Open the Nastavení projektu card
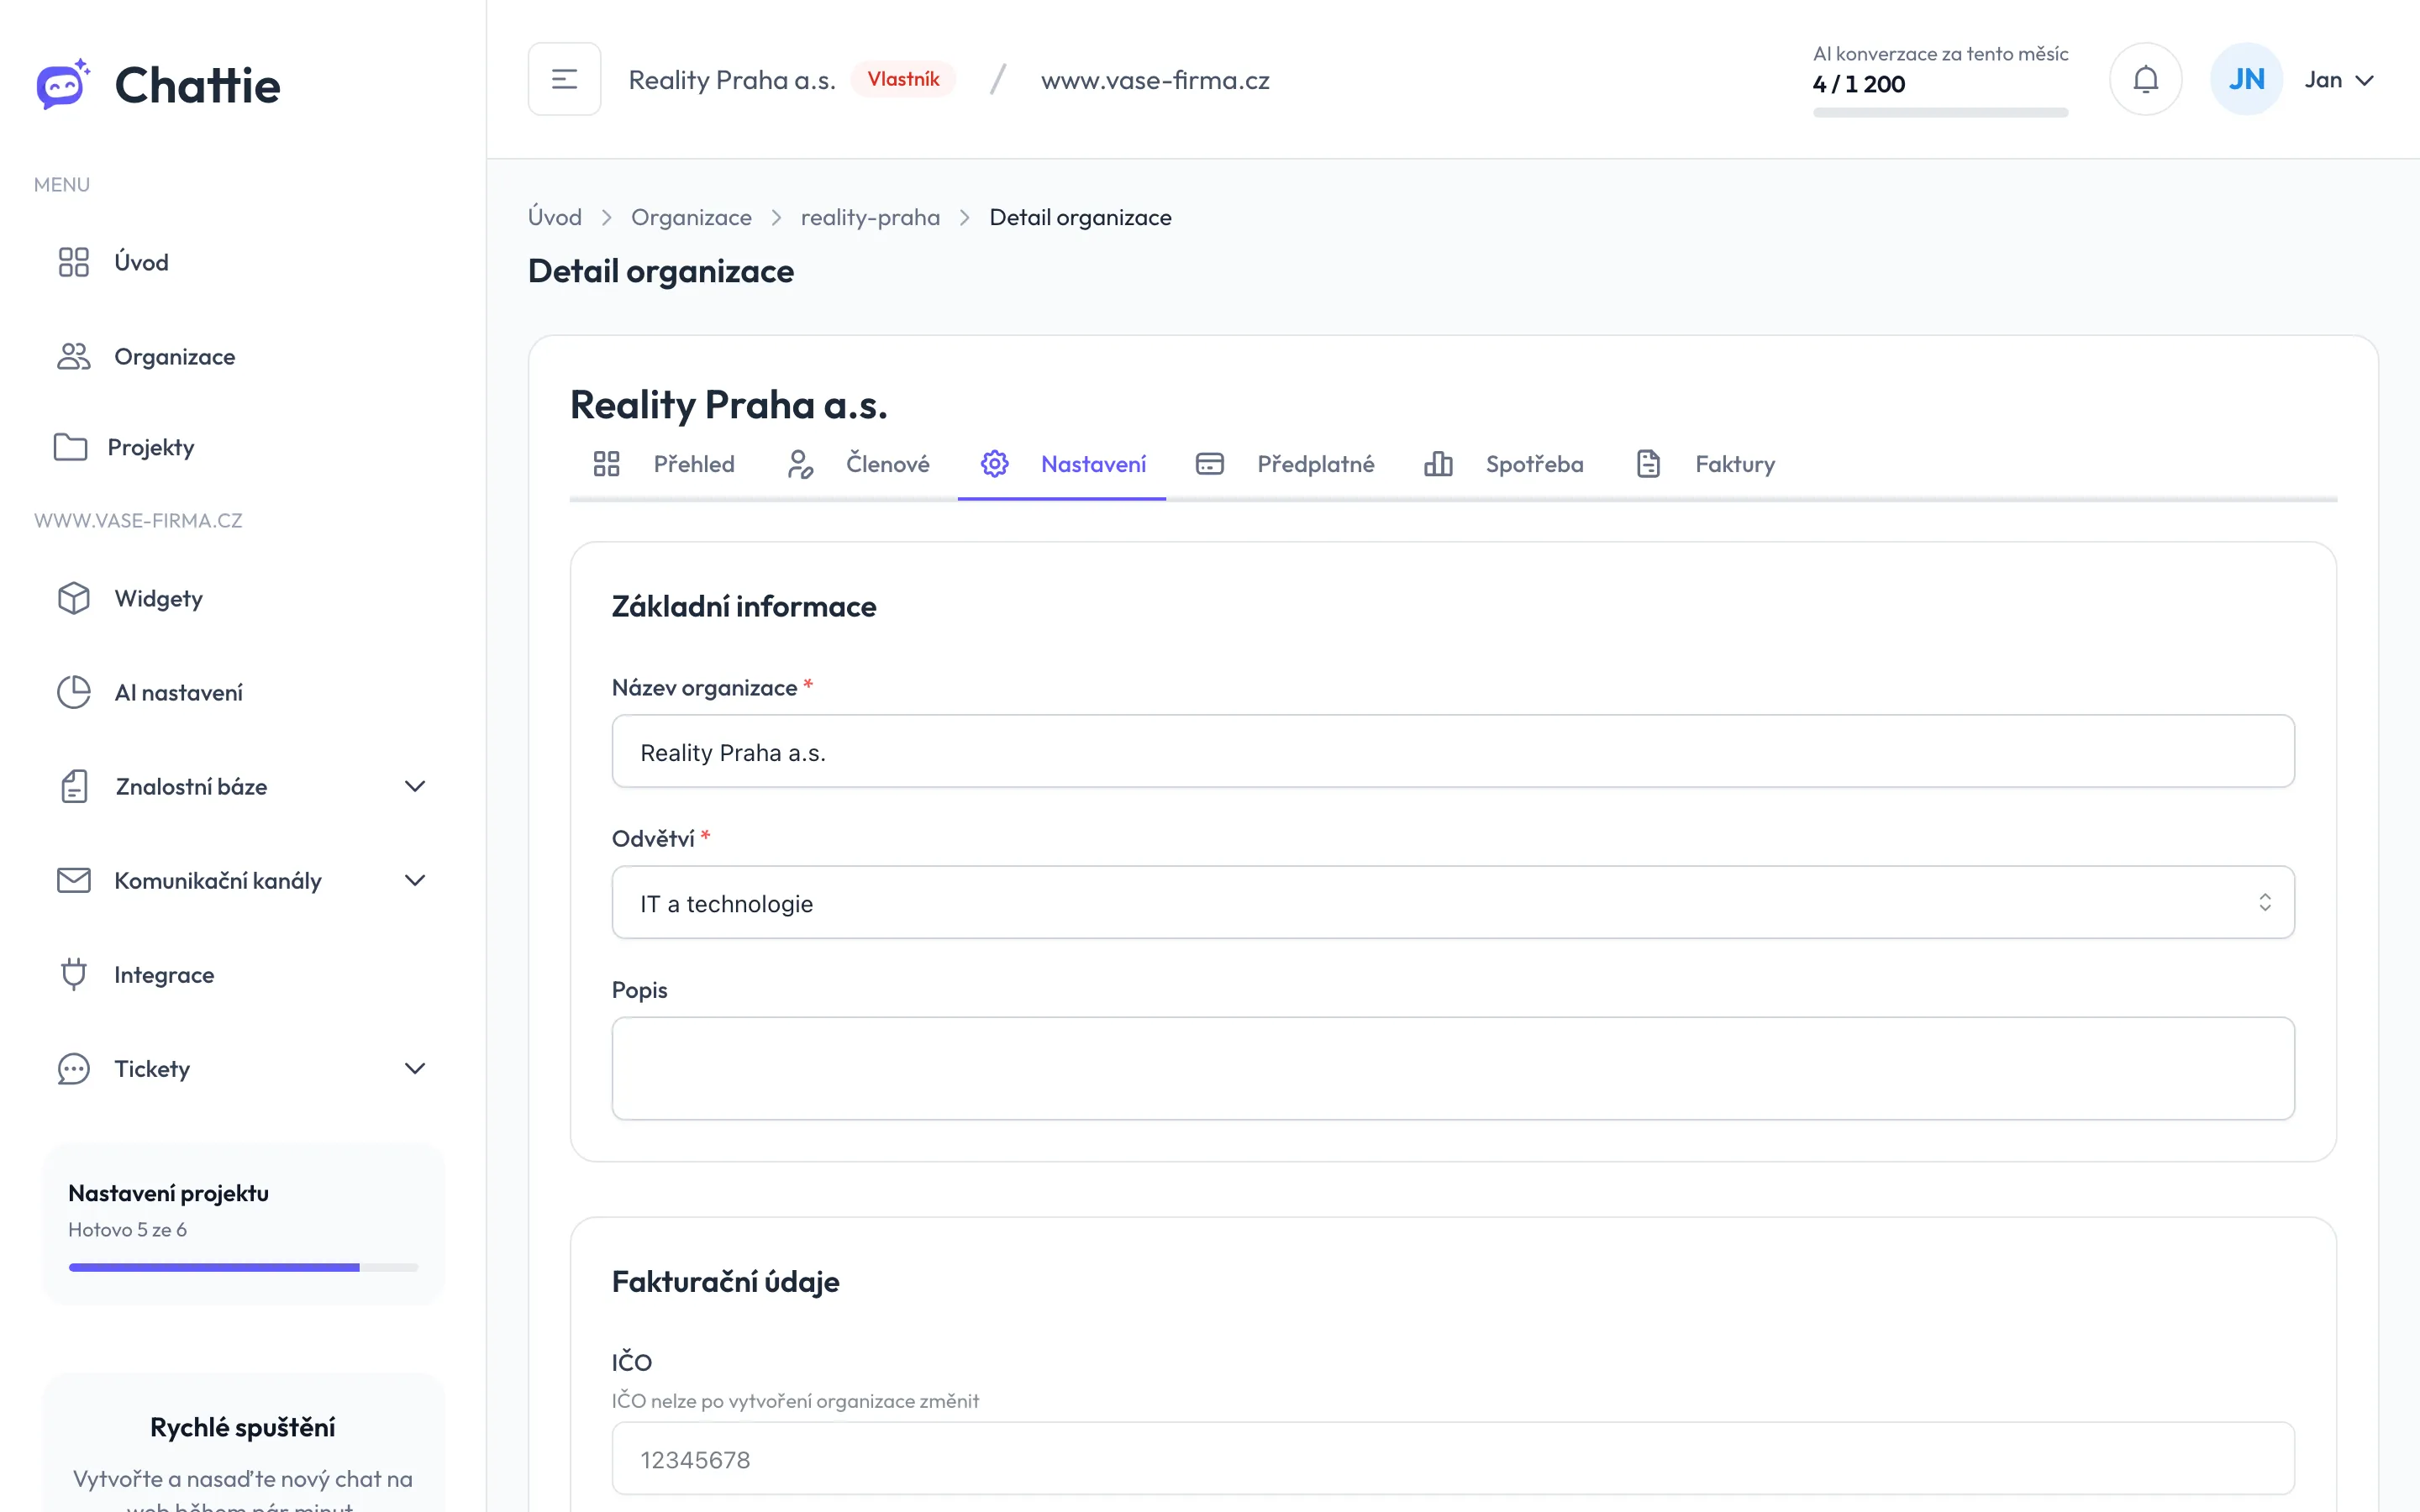Viewport: 2420px width, 1512px height. tap(243, 1224)
